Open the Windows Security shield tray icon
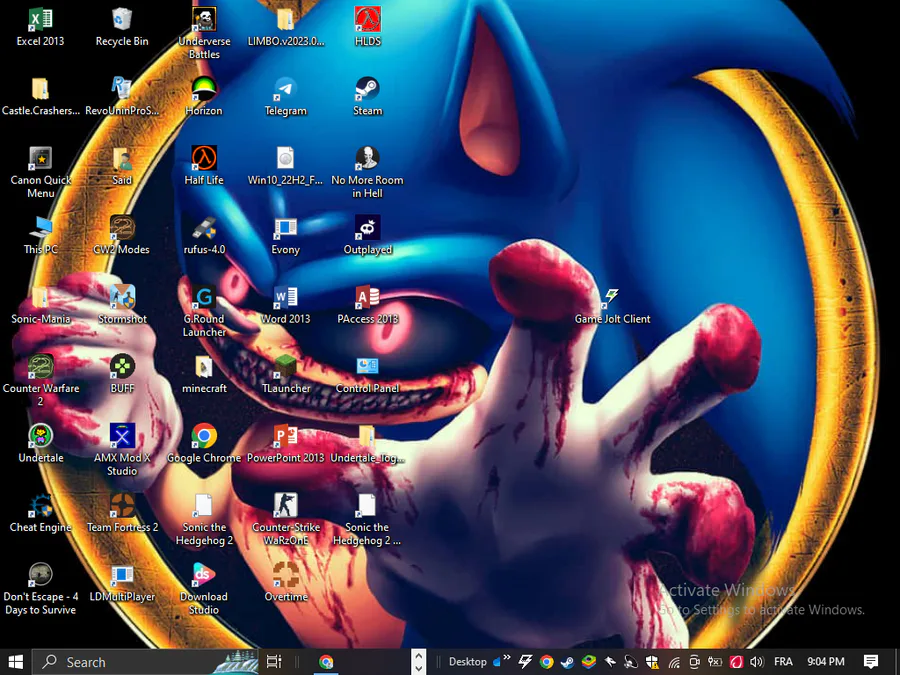 pyautogui.click(x=652, y=662)
